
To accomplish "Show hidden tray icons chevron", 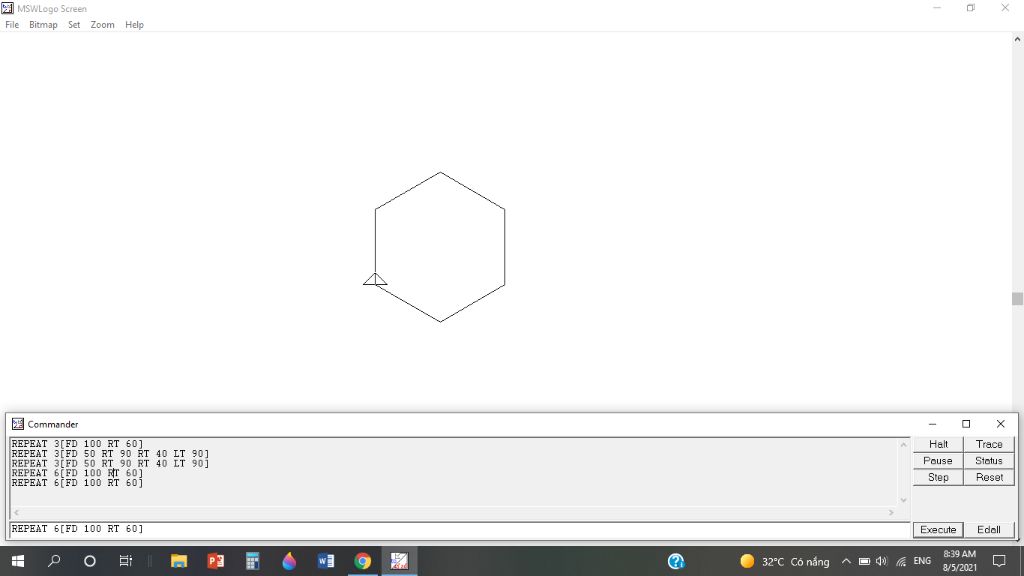I will tap(846, 561).
